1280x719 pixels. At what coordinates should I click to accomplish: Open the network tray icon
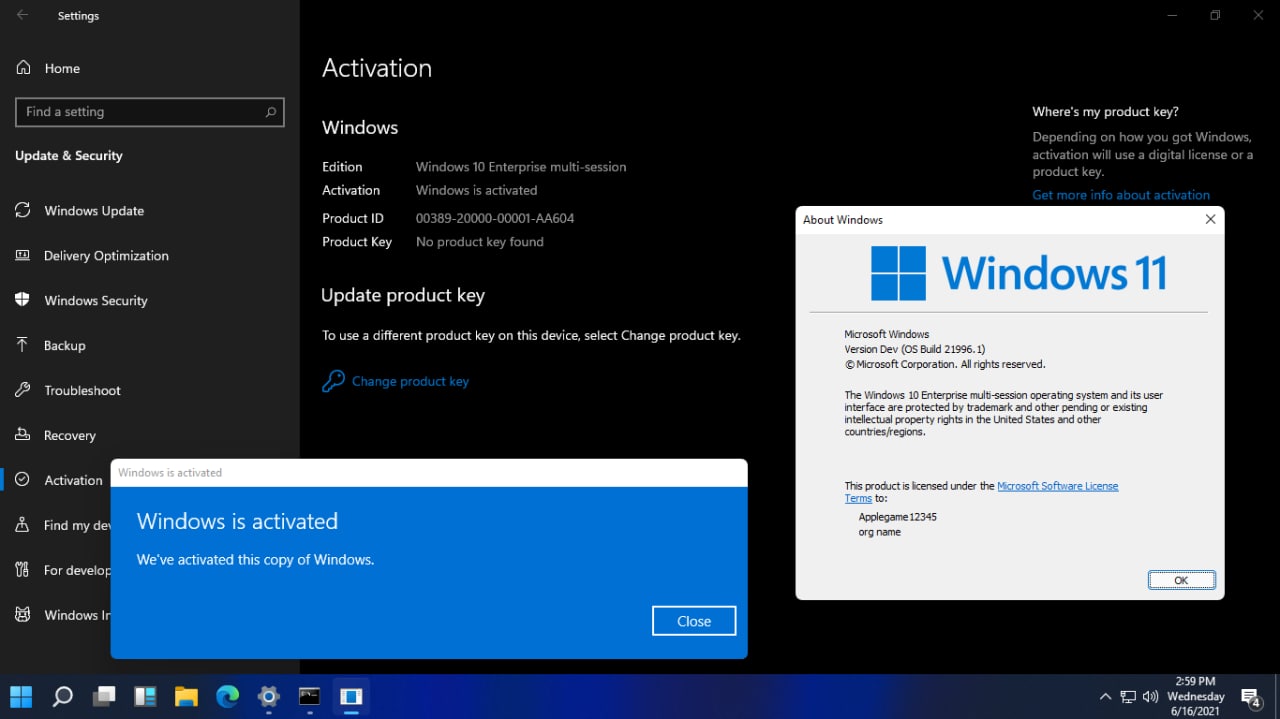[x=1128, y=697]
